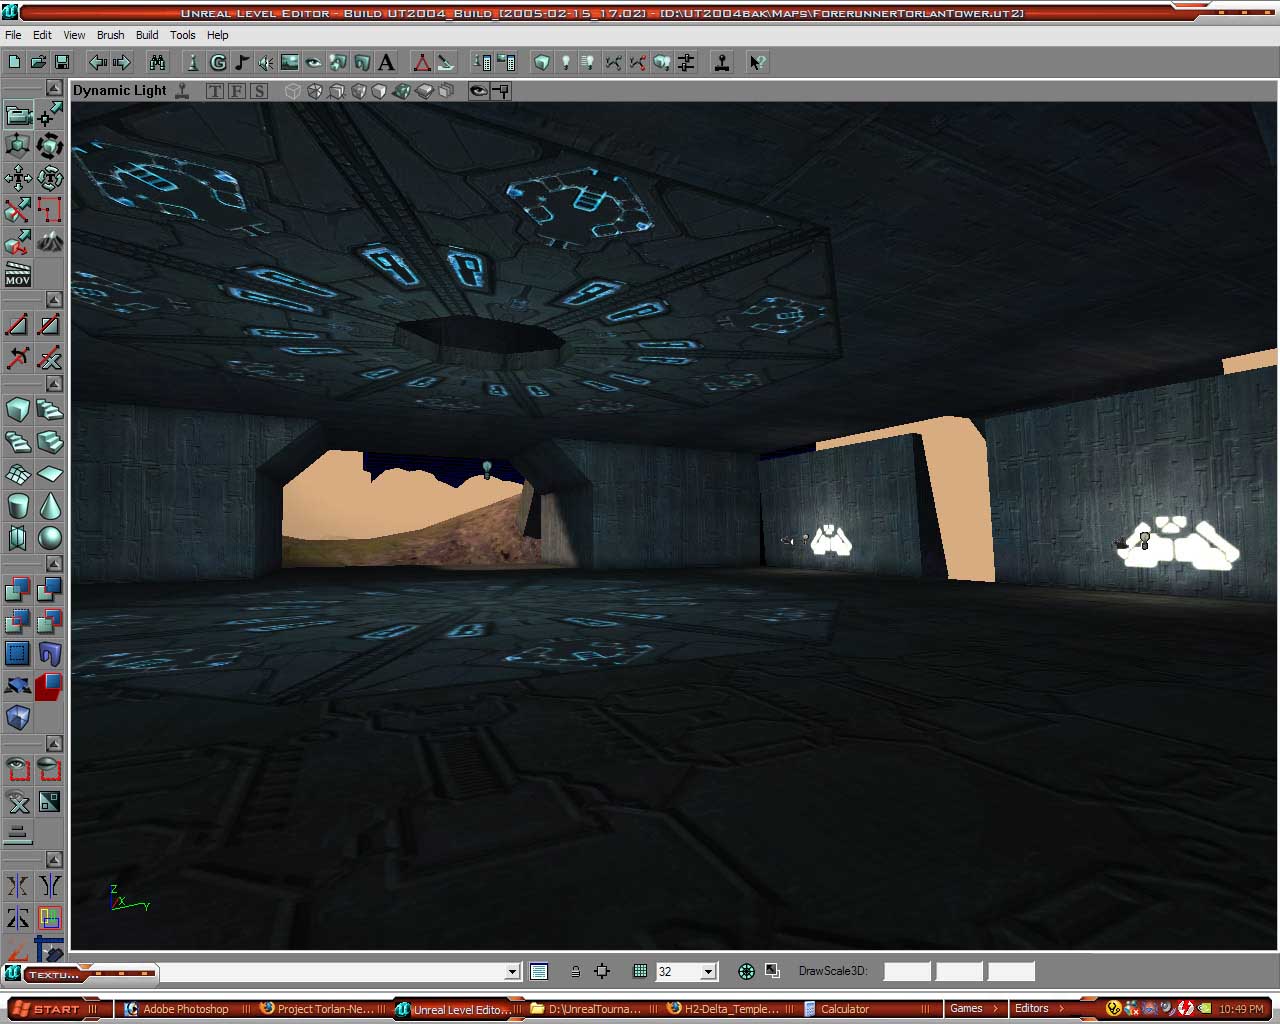The image size is (1280, 1024).
Task: Select Terrain Editing mountain tool
Action: coord(50,243)
